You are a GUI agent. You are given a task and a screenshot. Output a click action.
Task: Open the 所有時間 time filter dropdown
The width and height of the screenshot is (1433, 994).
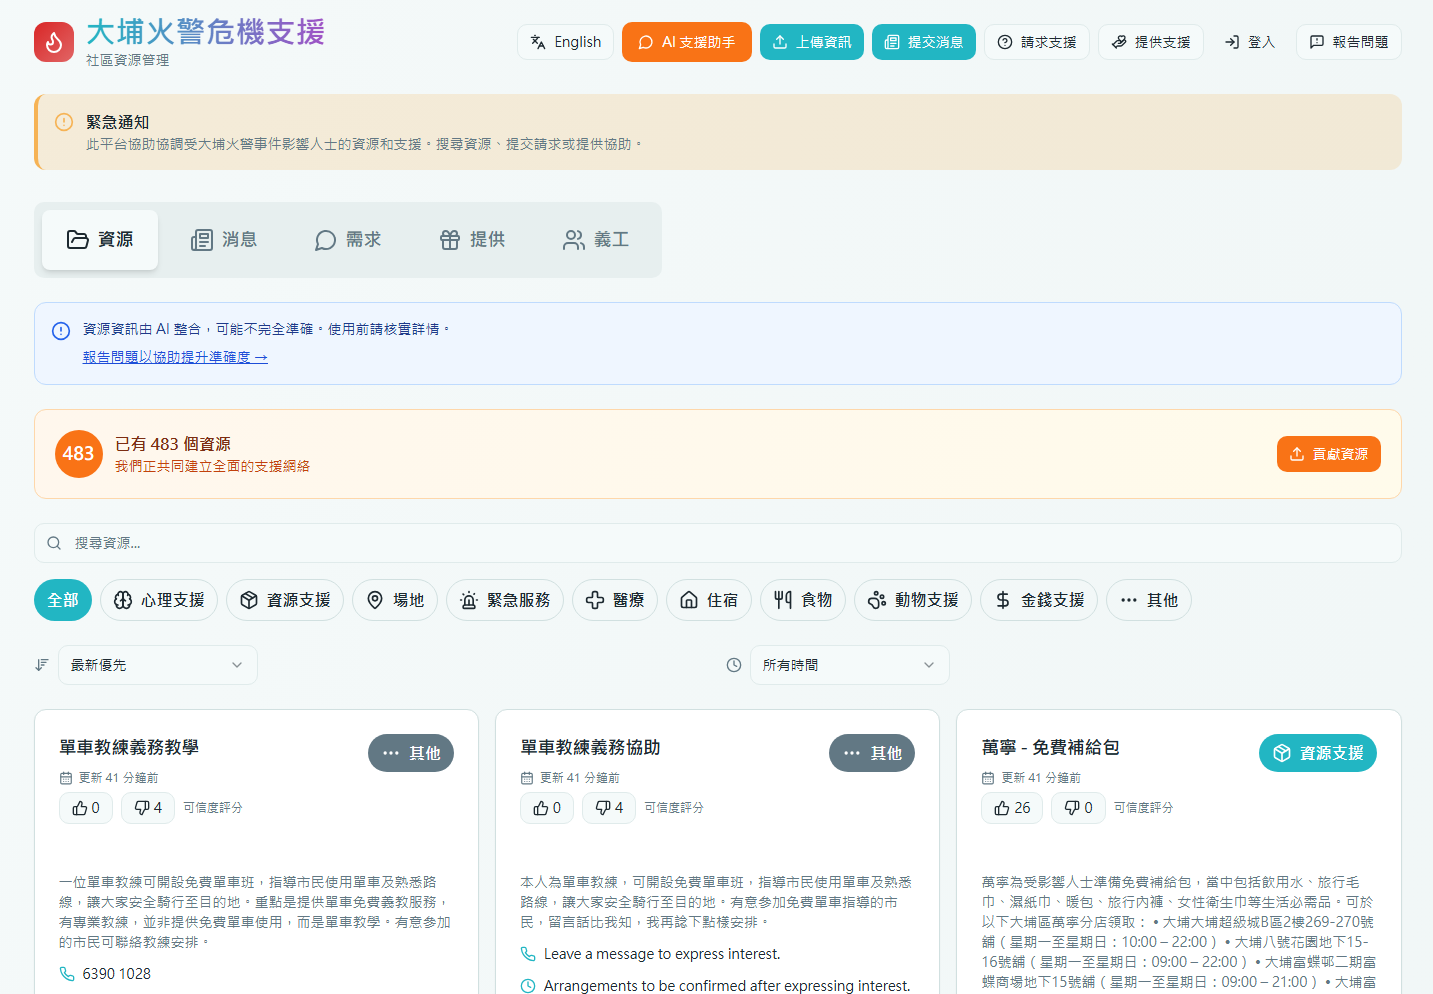tap(849, 665)
